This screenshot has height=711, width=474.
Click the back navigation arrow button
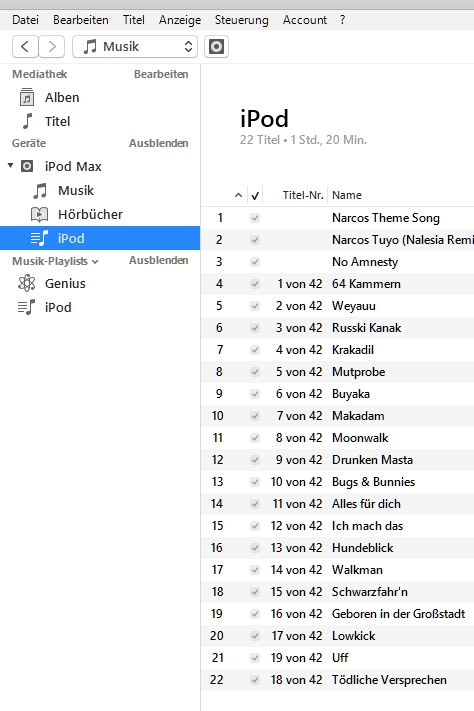(x=25, y=47)
